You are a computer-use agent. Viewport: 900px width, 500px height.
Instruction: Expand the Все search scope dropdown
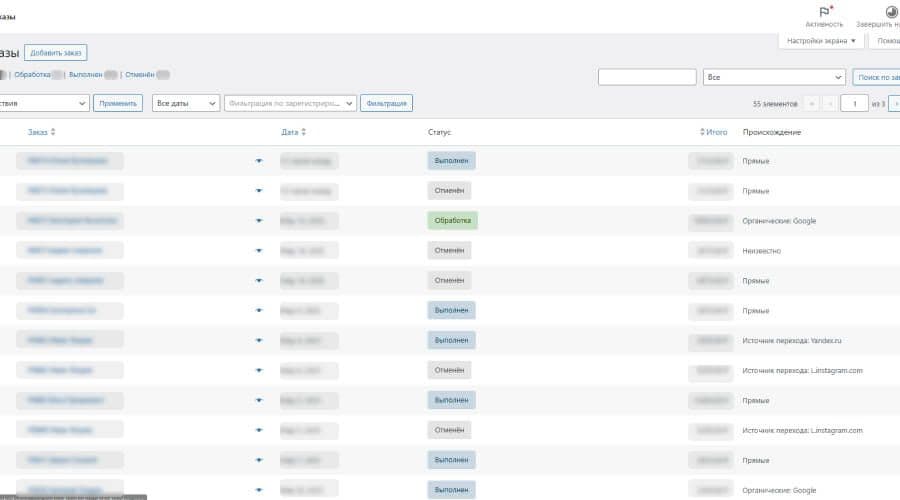point(774,77)
